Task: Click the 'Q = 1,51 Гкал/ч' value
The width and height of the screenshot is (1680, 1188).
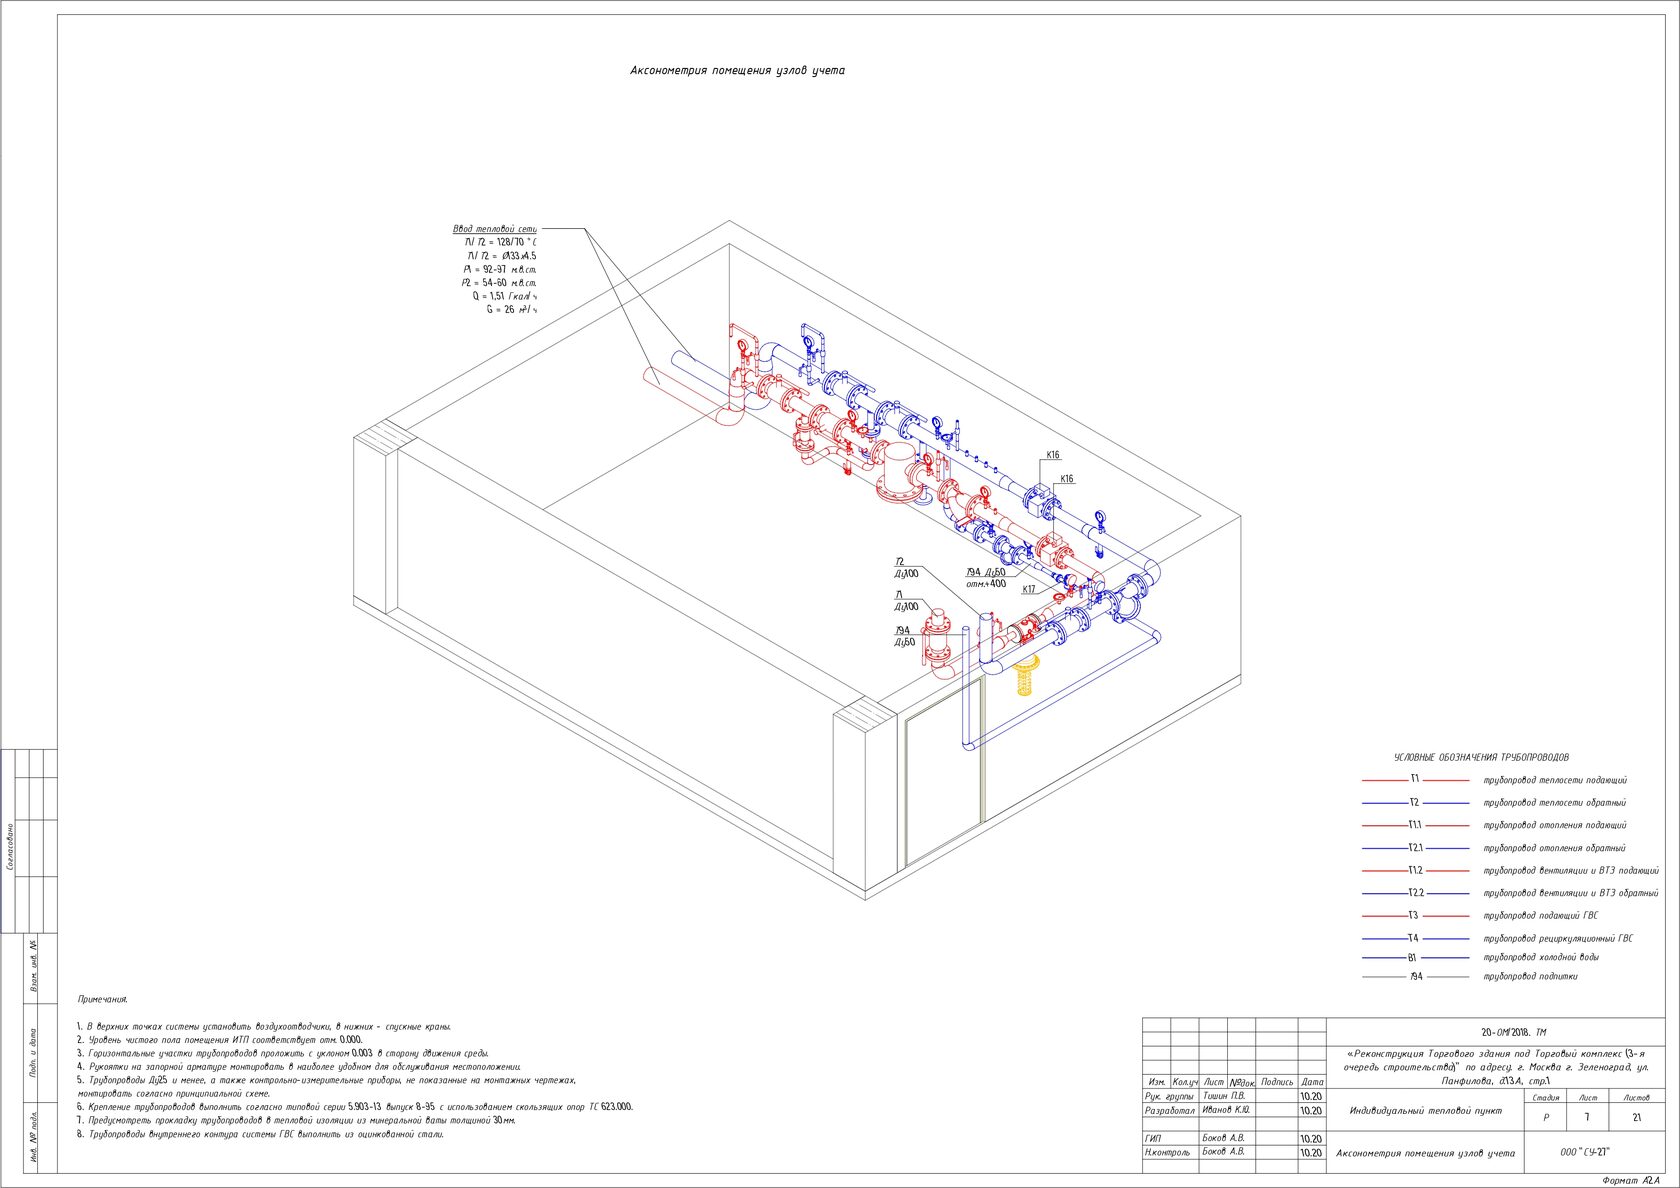Action: coord(505,296)
